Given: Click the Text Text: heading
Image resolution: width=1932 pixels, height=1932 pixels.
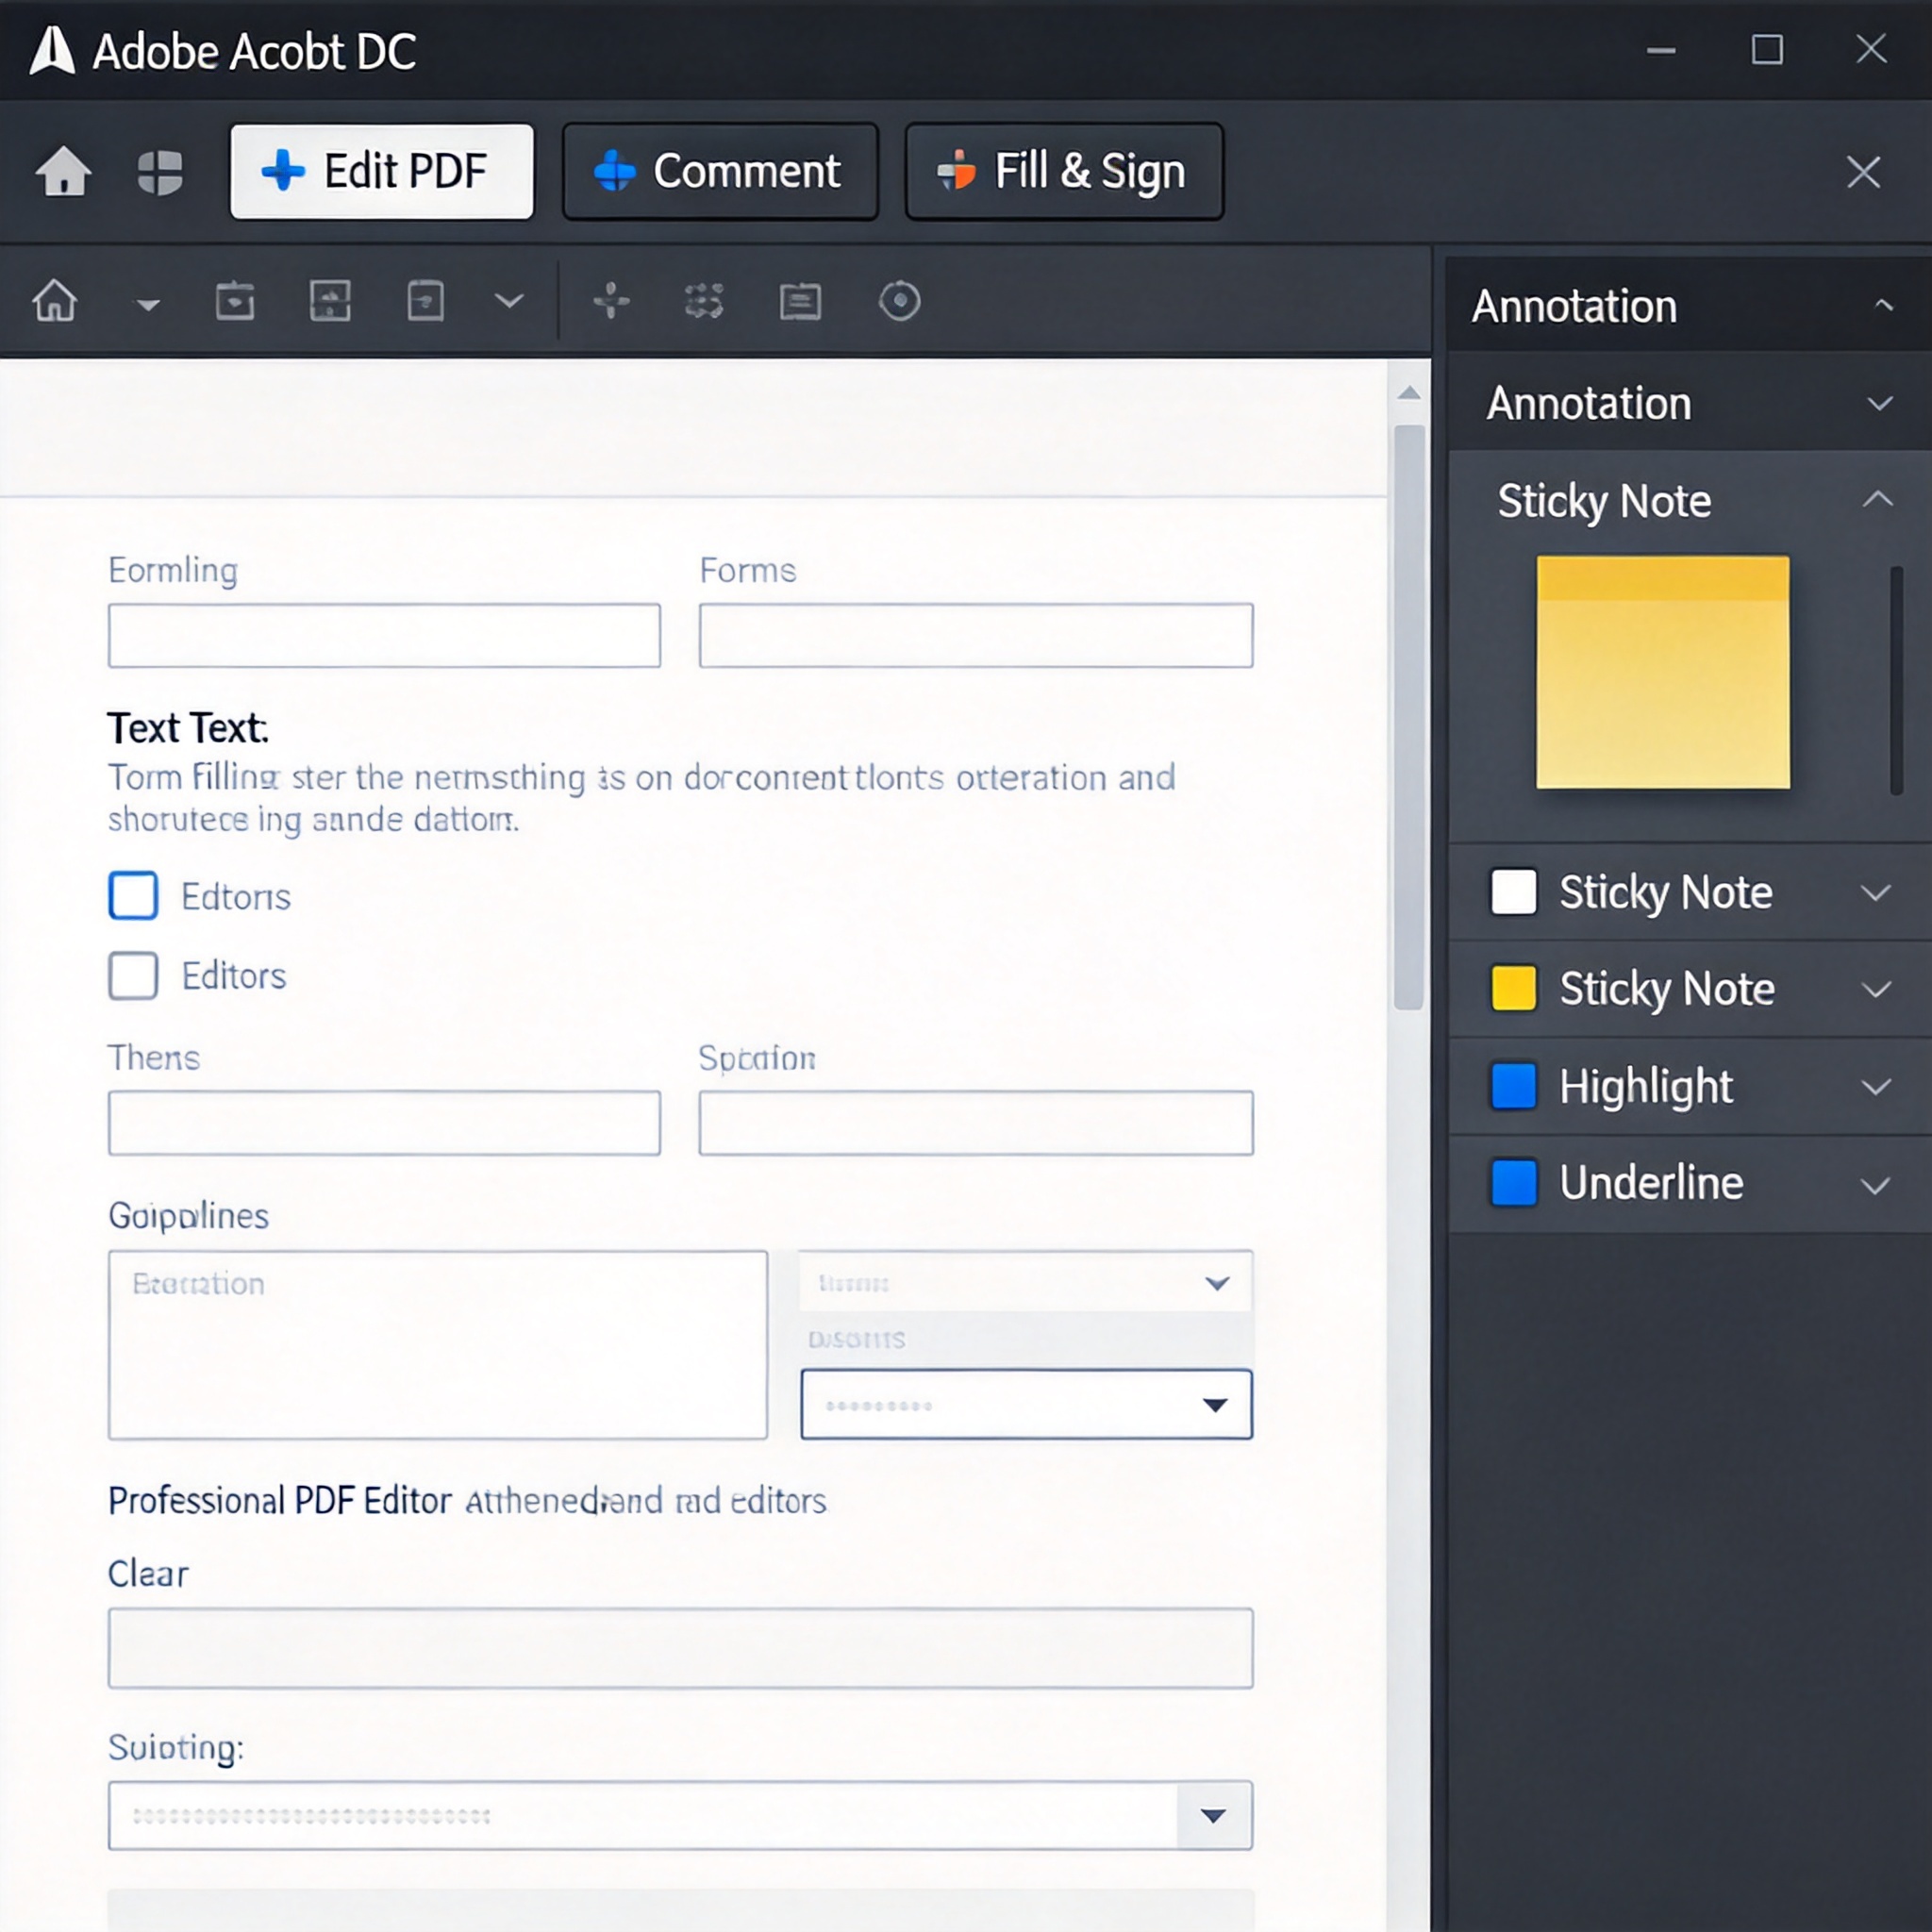Looking at the screenshot, I should tap(188, 728).
